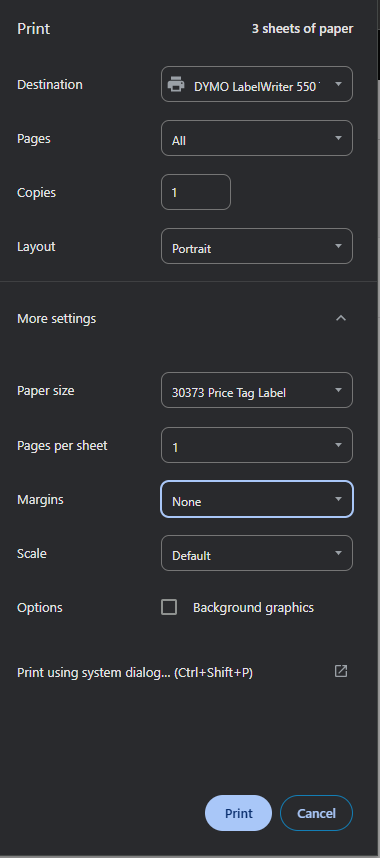Open the Scale dropdown set to Default
Image resolution: width=380 pixels, height=858 pixels.
(x=257, y=553)
